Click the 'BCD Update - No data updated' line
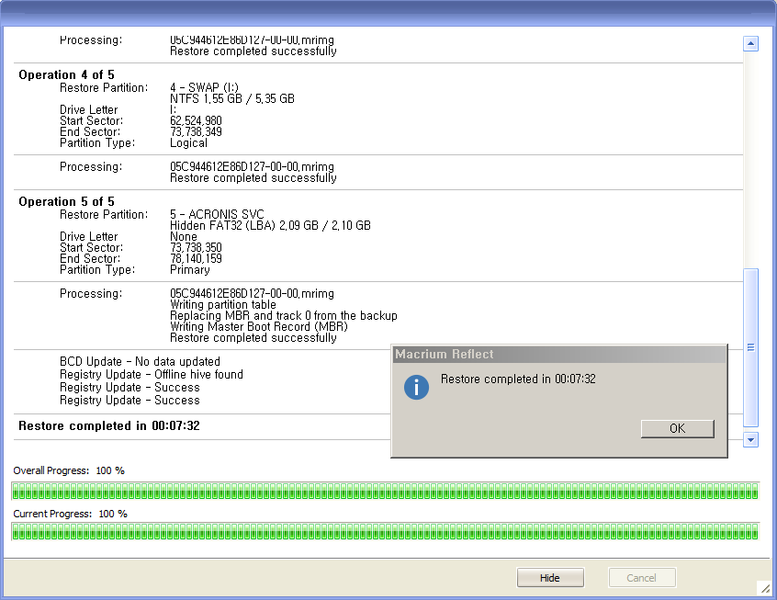The image size is (777, 600). 140,362
